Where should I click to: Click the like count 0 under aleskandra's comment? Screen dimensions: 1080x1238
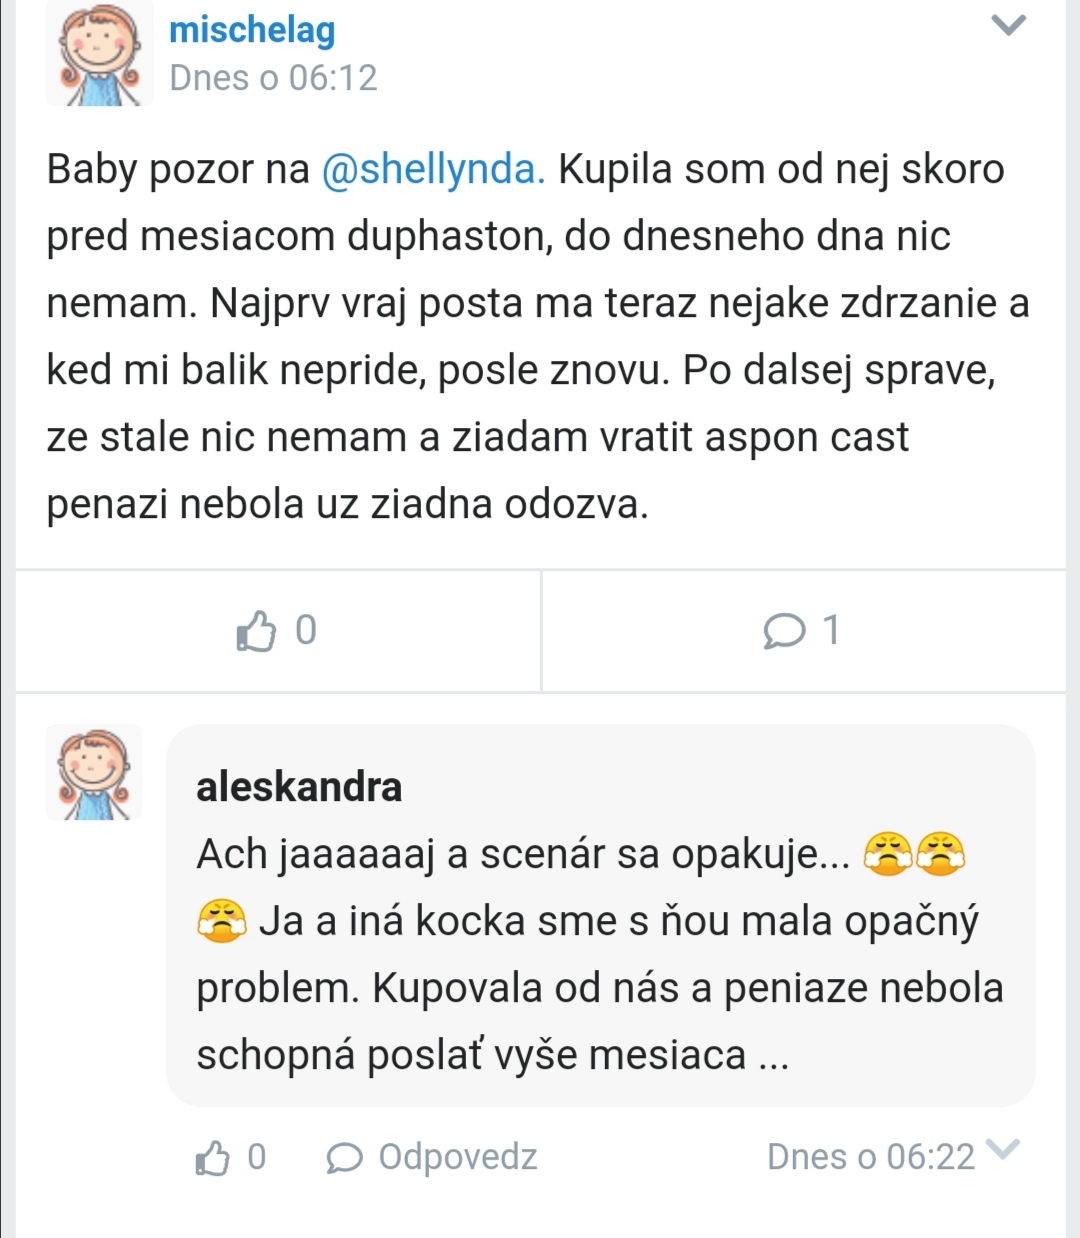(257, 1157)
